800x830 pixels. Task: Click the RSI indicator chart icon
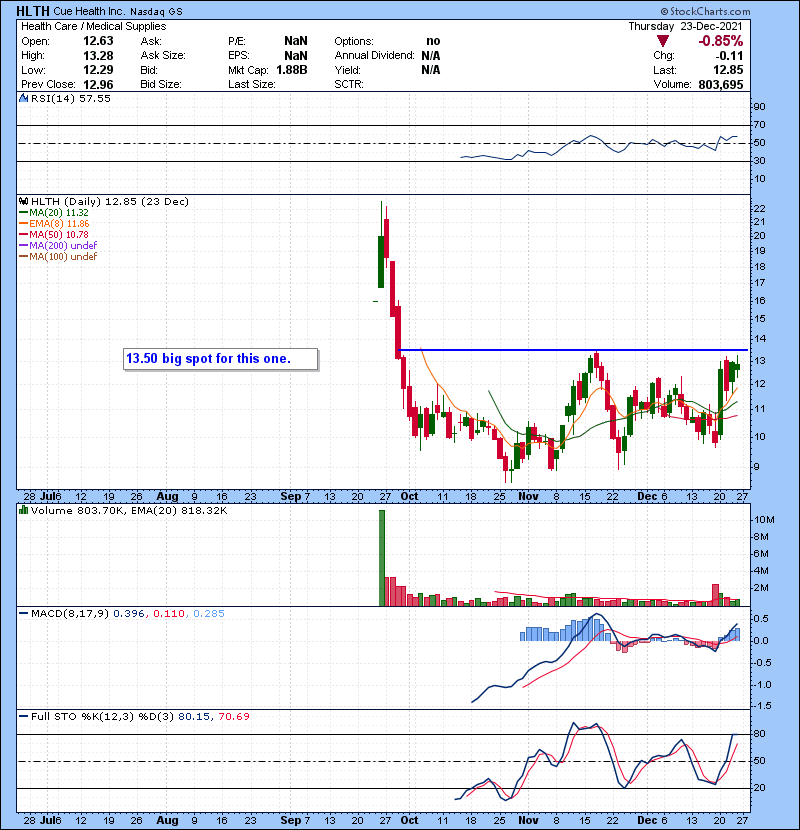(x=23, y=98)
